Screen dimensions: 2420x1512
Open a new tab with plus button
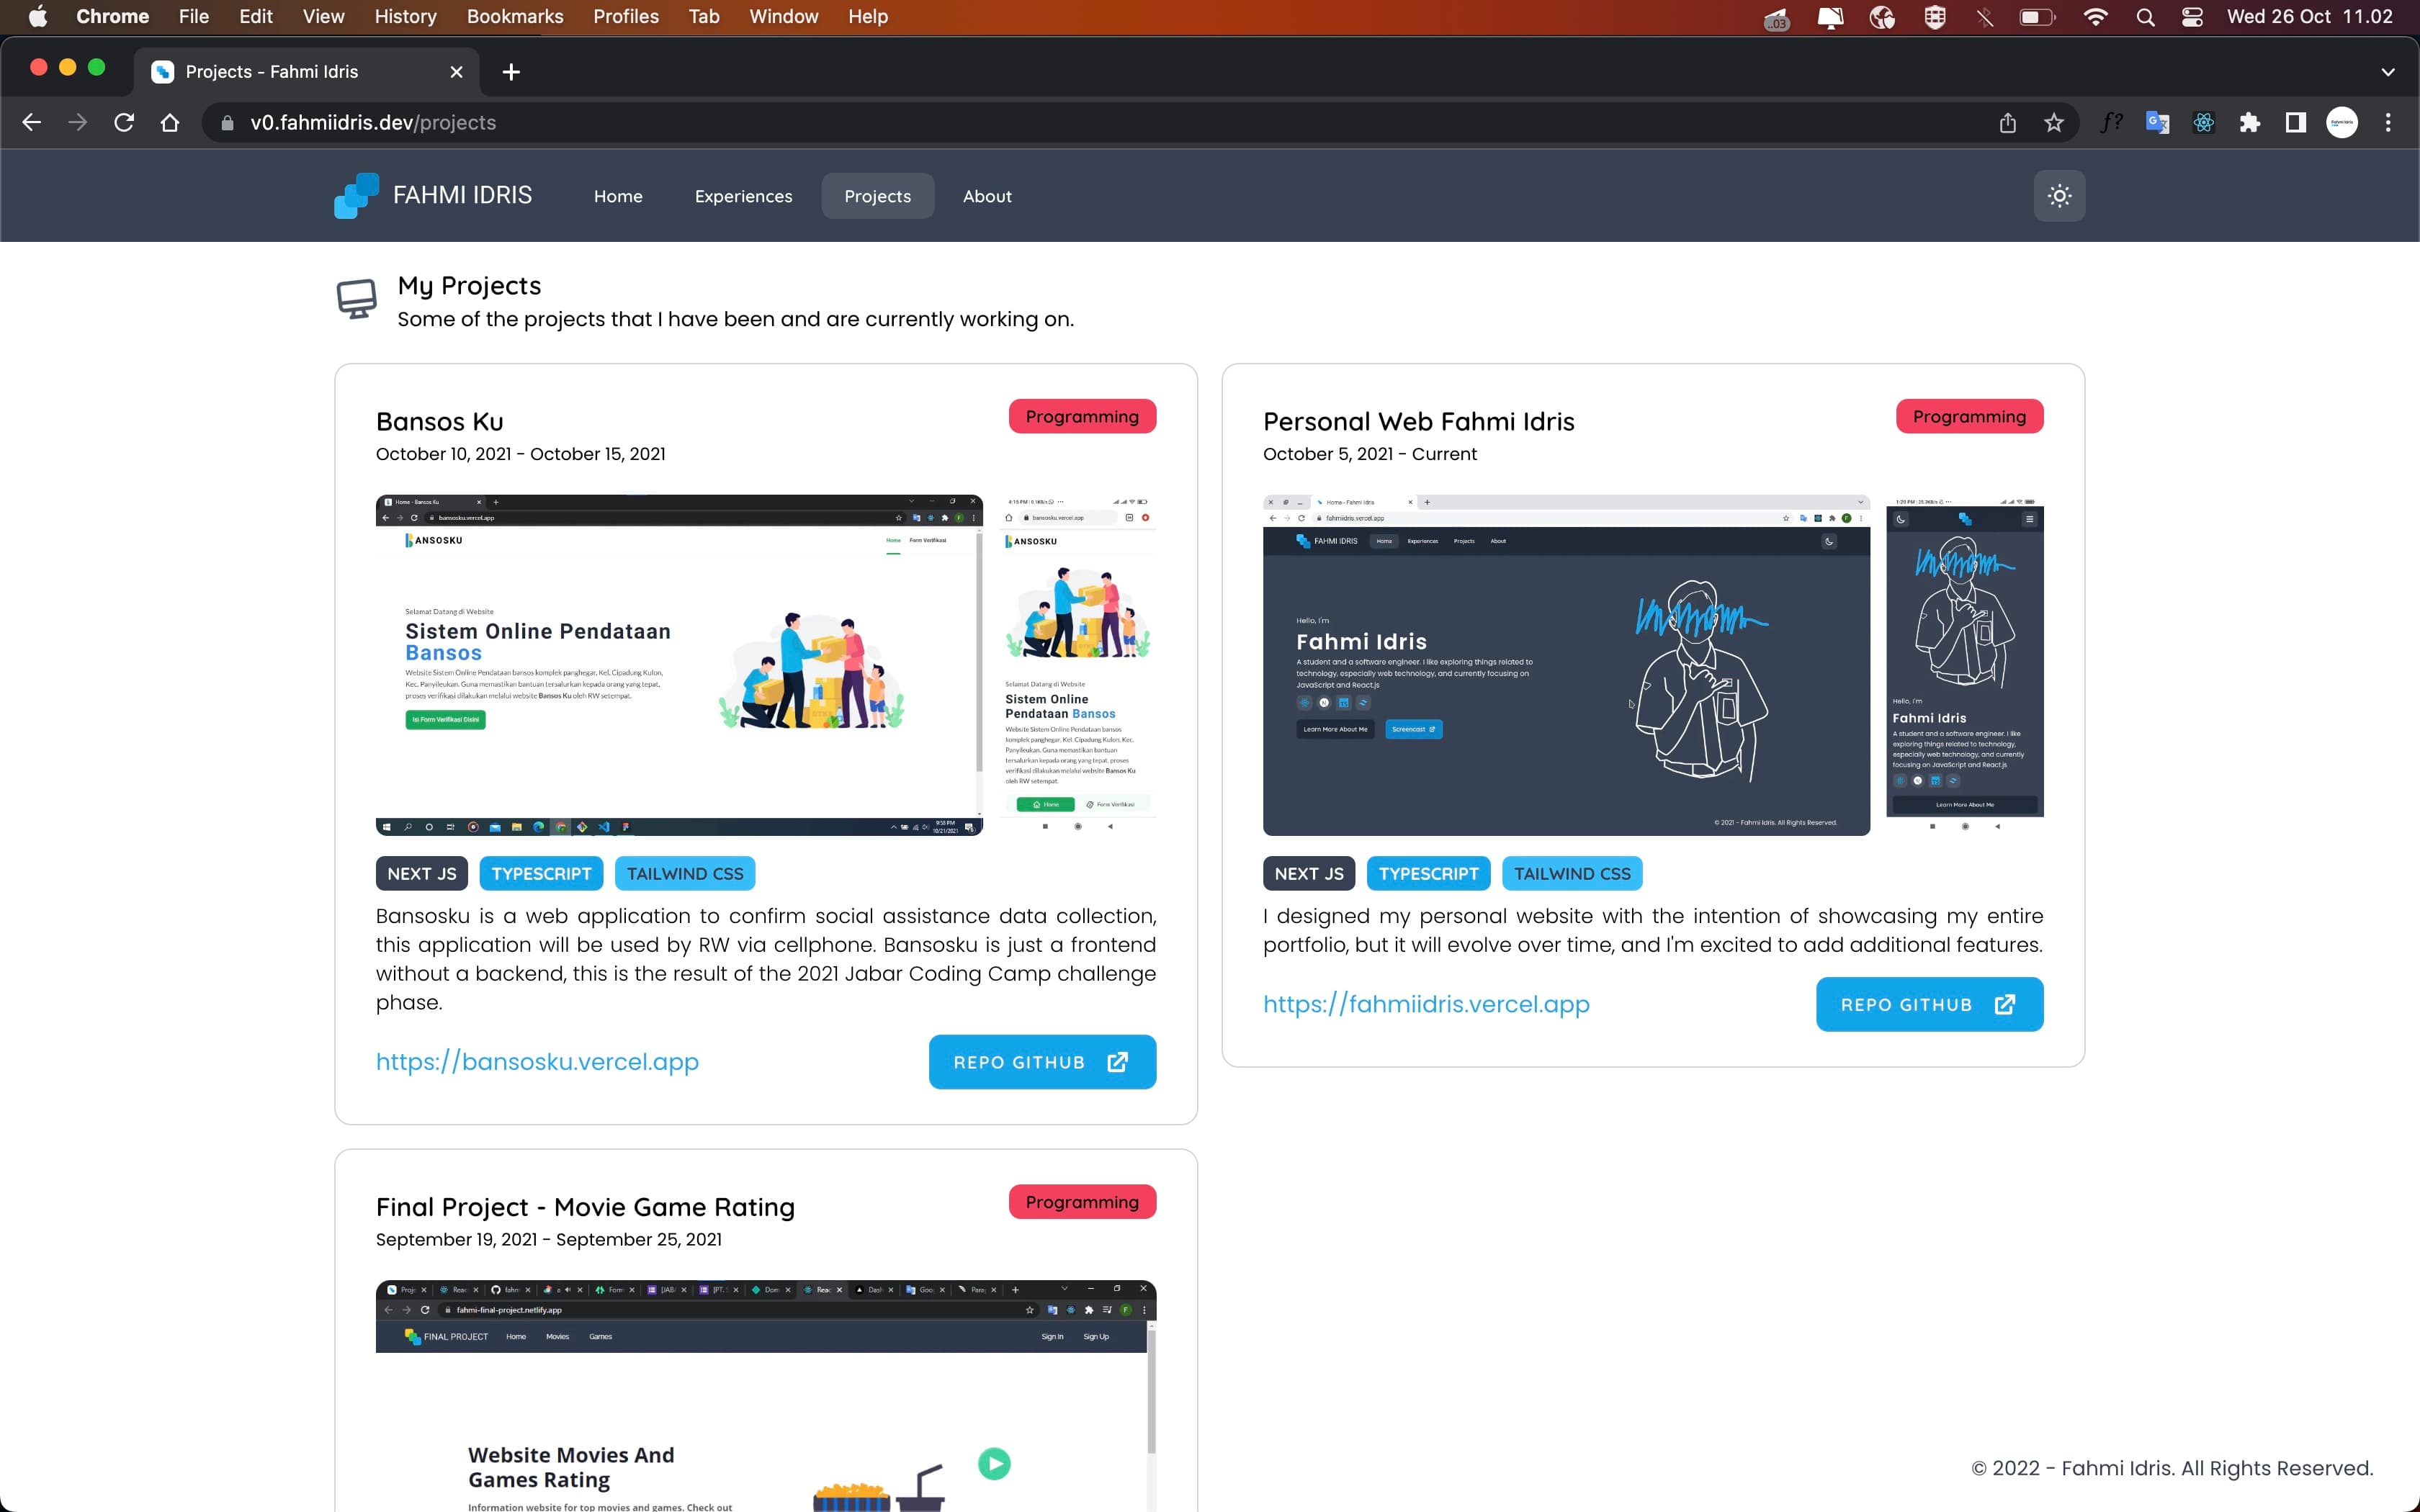(x=511, y=72)
